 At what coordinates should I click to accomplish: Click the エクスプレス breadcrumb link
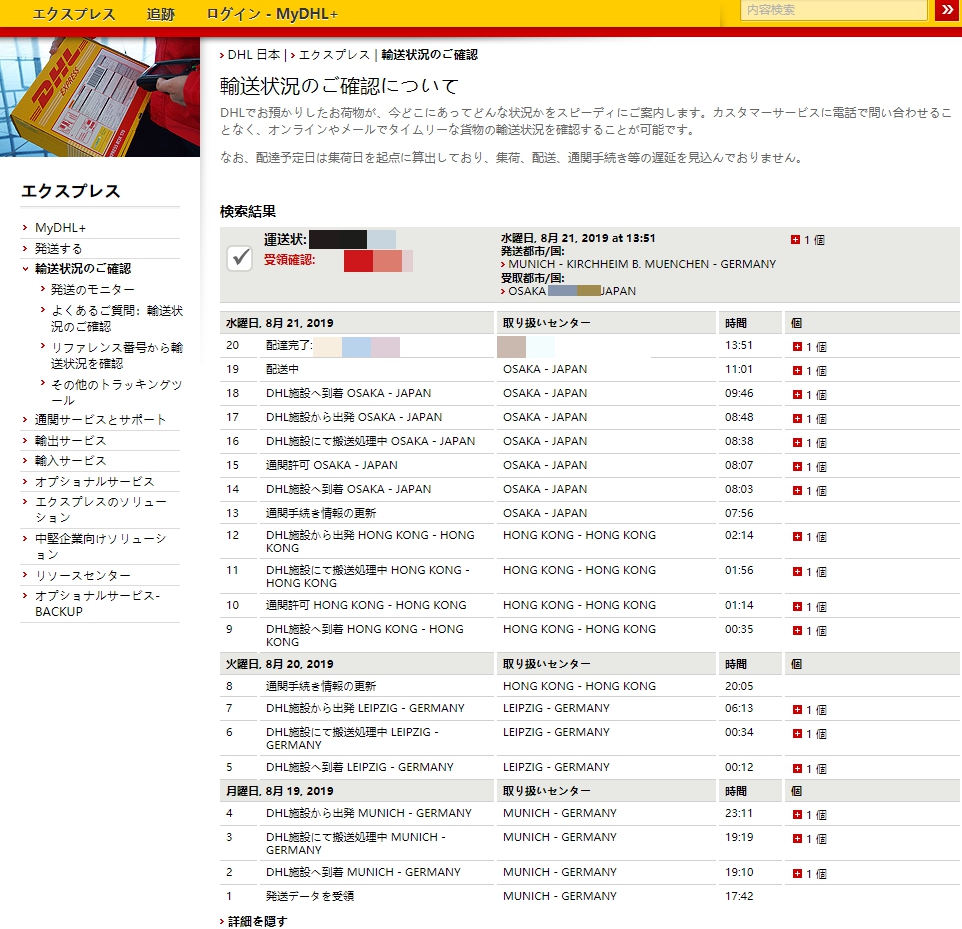tap(334, 55)
